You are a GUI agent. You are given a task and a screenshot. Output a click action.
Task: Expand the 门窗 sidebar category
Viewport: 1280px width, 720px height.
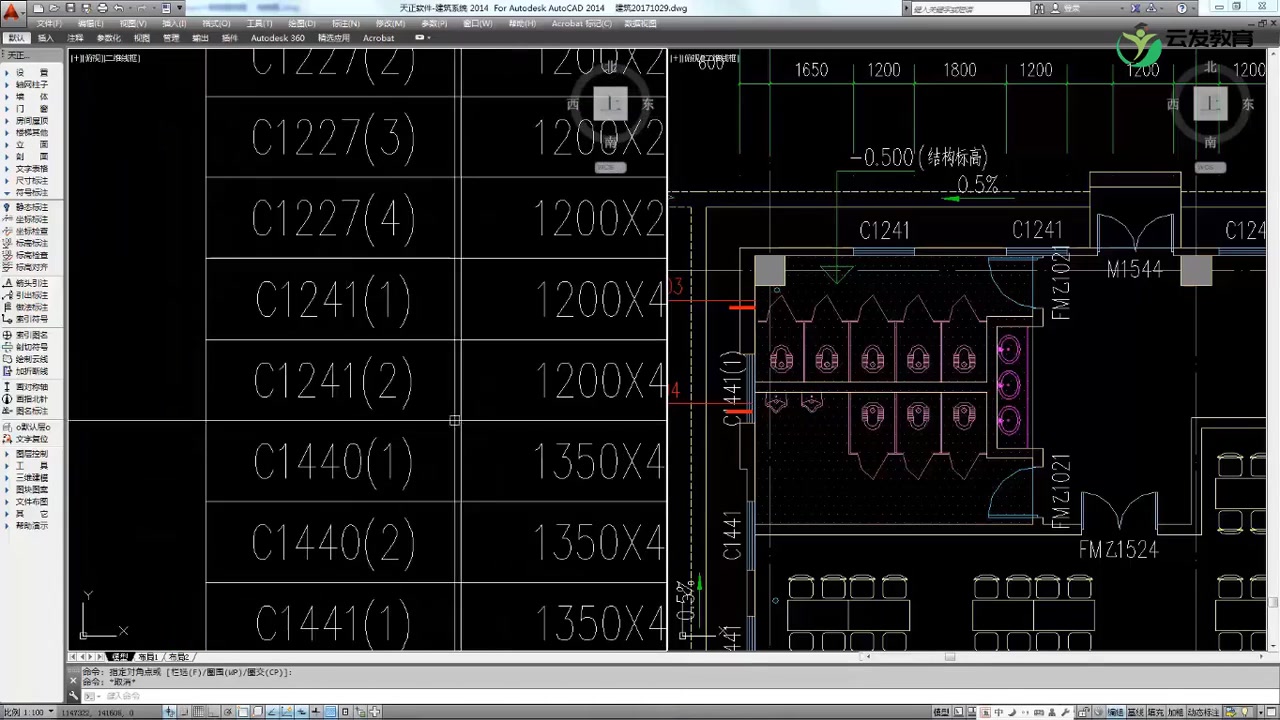pos(26,109)
